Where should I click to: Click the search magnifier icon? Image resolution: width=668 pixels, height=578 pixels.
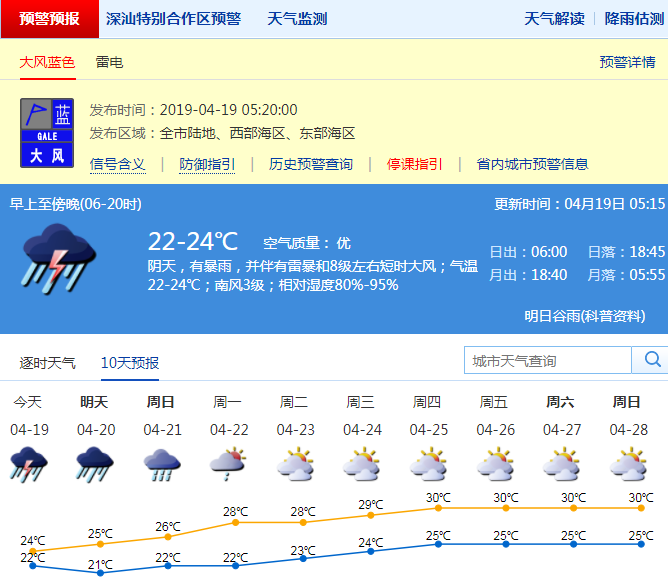[652, 360]
